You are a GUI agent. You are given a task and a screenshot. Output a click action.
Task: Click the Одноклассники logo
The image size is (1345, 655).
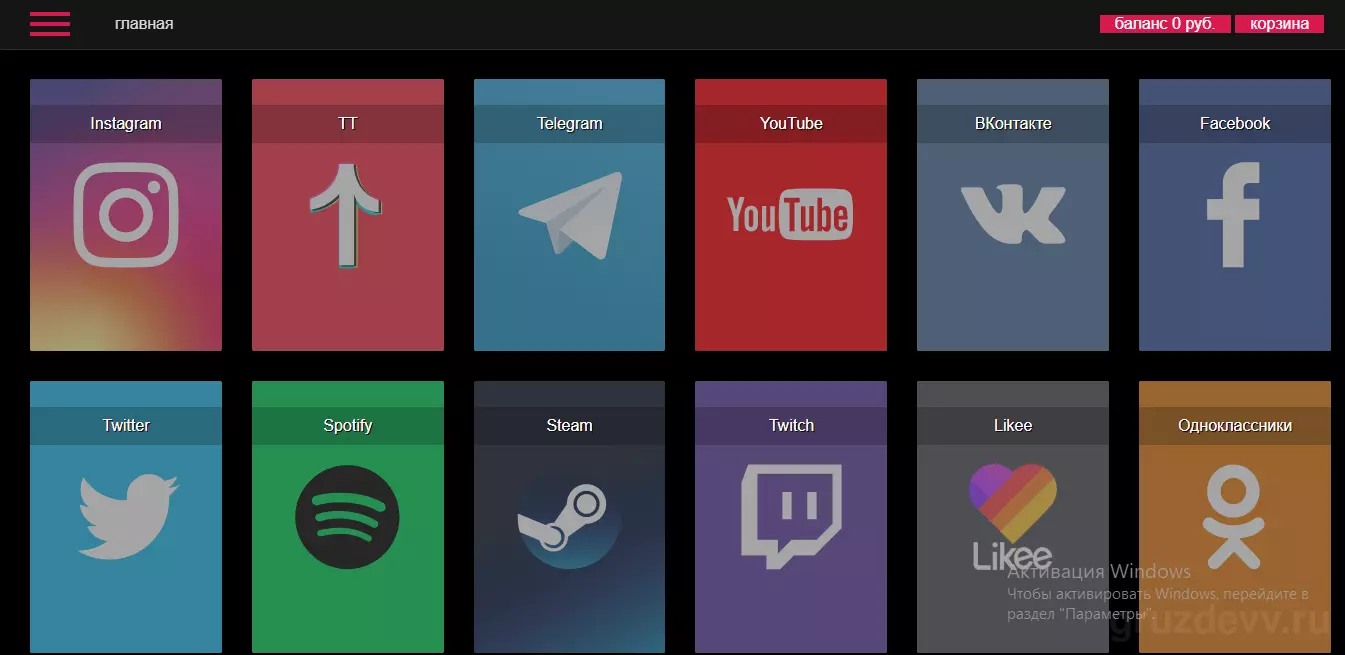click(x=1233, y=517)
